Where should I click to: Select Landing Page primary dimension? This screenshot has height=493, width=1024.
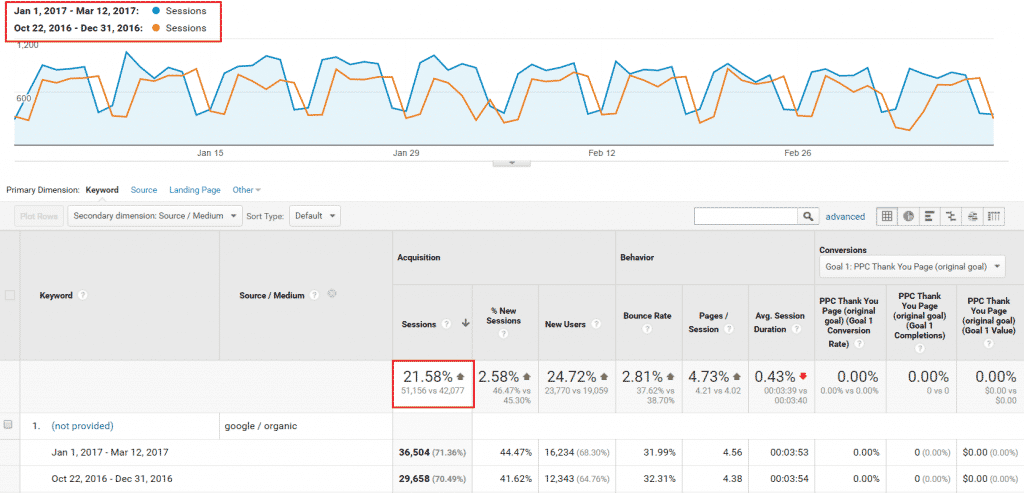click(x=195, y=190)
